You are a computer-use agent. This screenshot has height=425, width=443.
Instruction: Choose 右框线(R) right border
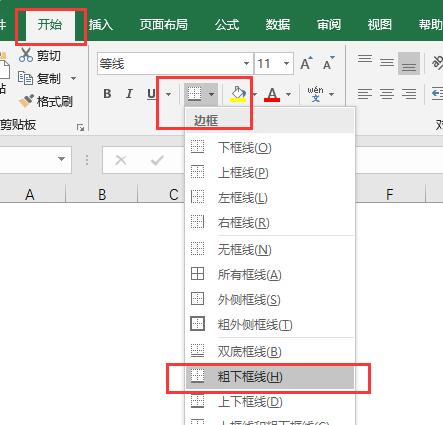270,222
